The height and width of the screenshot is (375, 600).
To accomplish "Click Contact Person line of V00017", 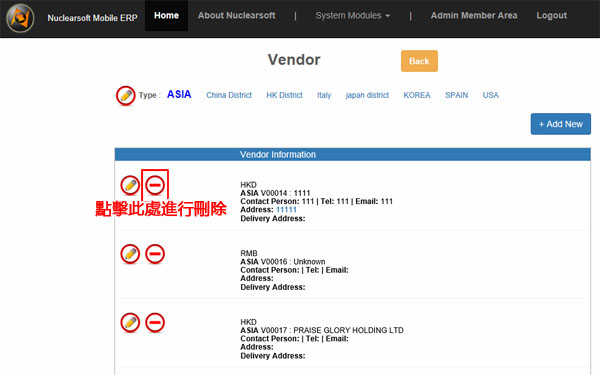I will point(294,339).
